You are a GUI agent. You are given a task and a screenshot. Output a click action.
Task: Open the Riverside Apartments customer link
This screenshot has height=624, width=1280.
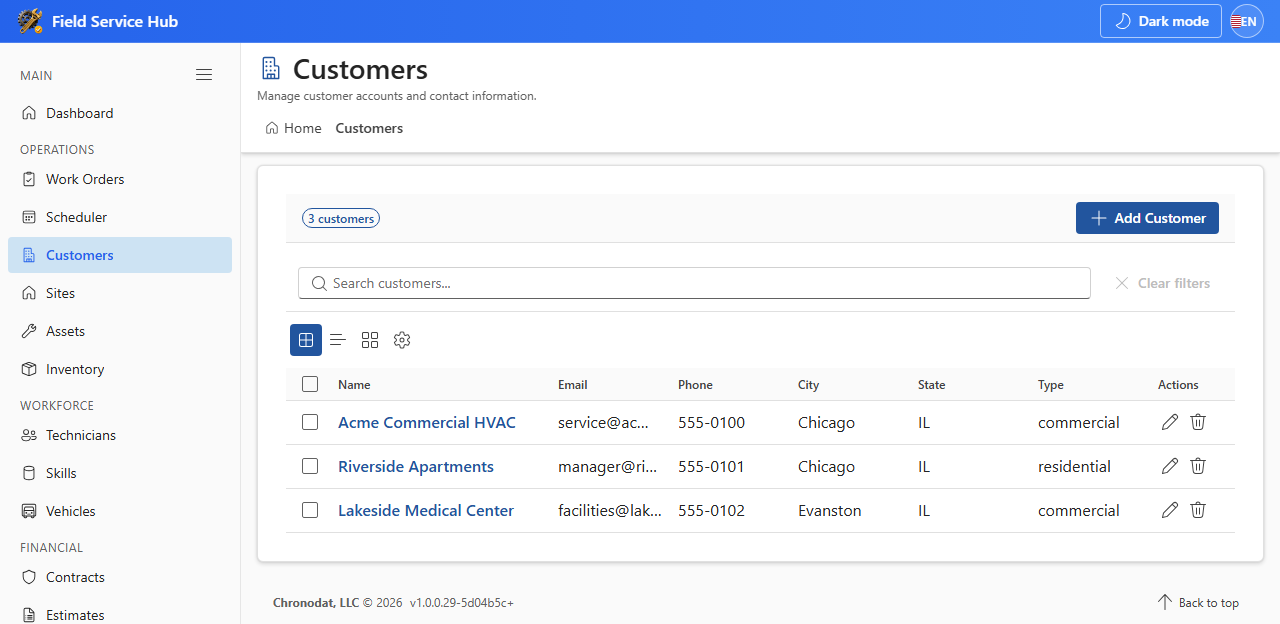pyautogui.click(x=416, y=466)
